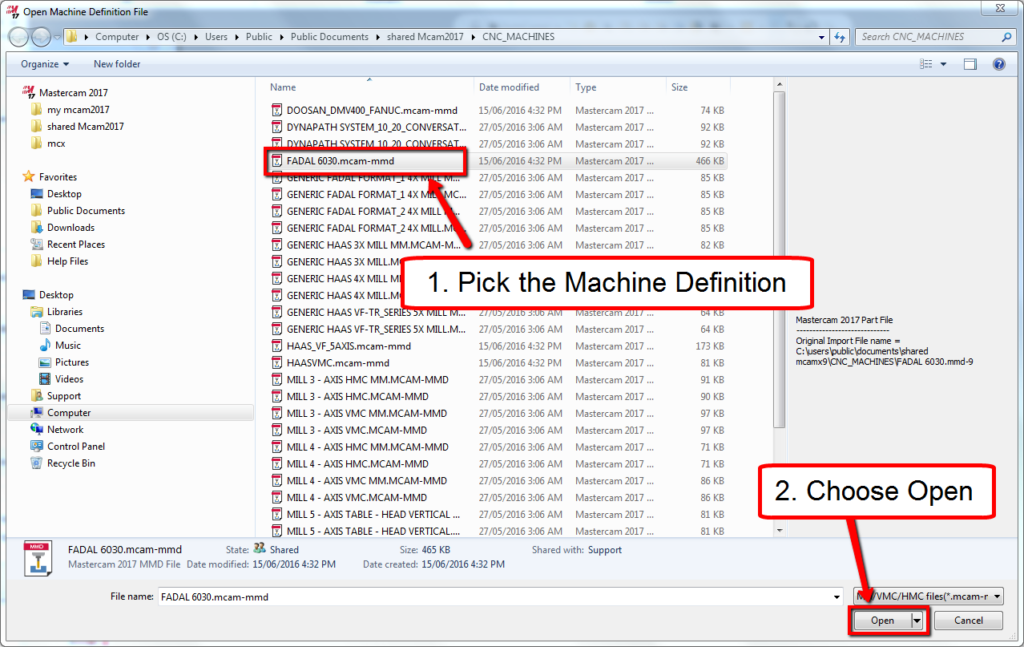Open the Organize dropdown menu
This screenshot has height=647, width=1024.
tap(44, 64)
